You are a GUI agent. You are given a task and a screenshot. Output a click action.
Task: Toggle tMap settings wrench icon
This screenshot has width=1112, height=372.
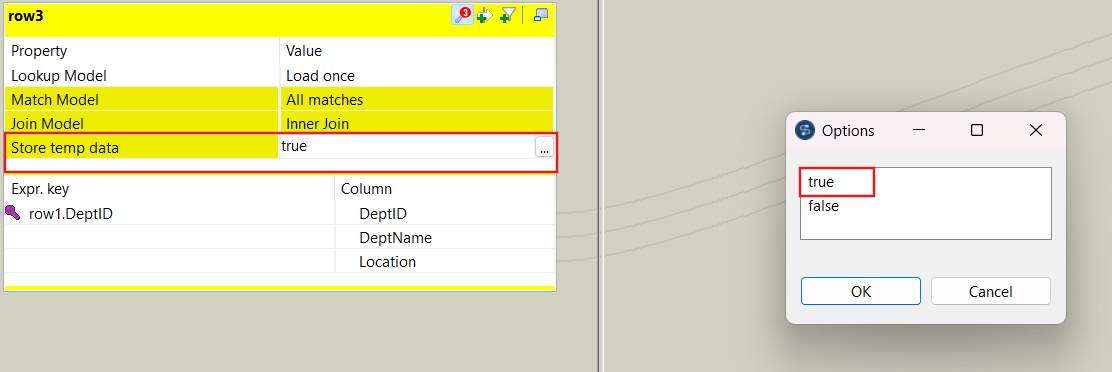pyautogui.click(x=462, y=14)
